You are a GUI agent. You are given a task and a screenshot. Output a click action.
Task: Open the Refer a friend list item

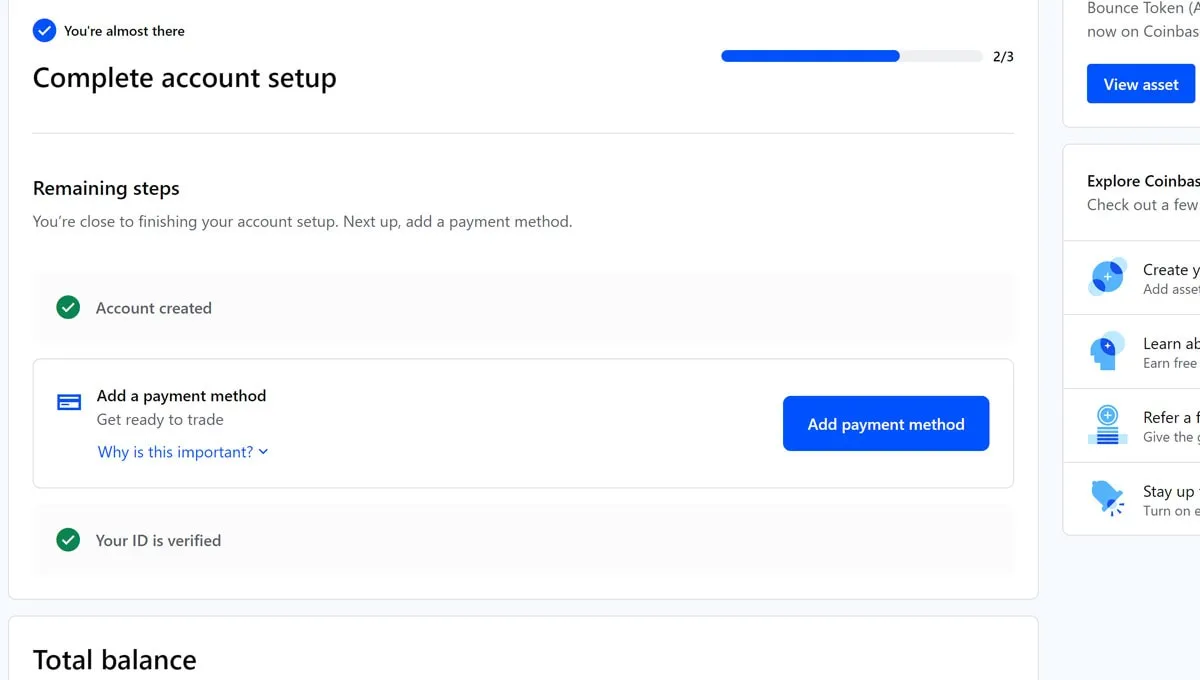1132,425
